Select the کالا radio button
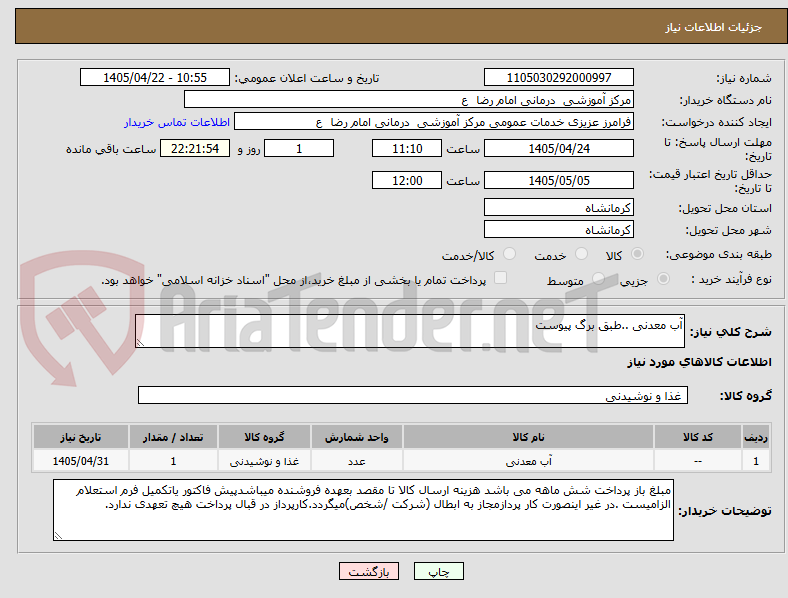This screenshot has height=598, width=788. (637, 254)
